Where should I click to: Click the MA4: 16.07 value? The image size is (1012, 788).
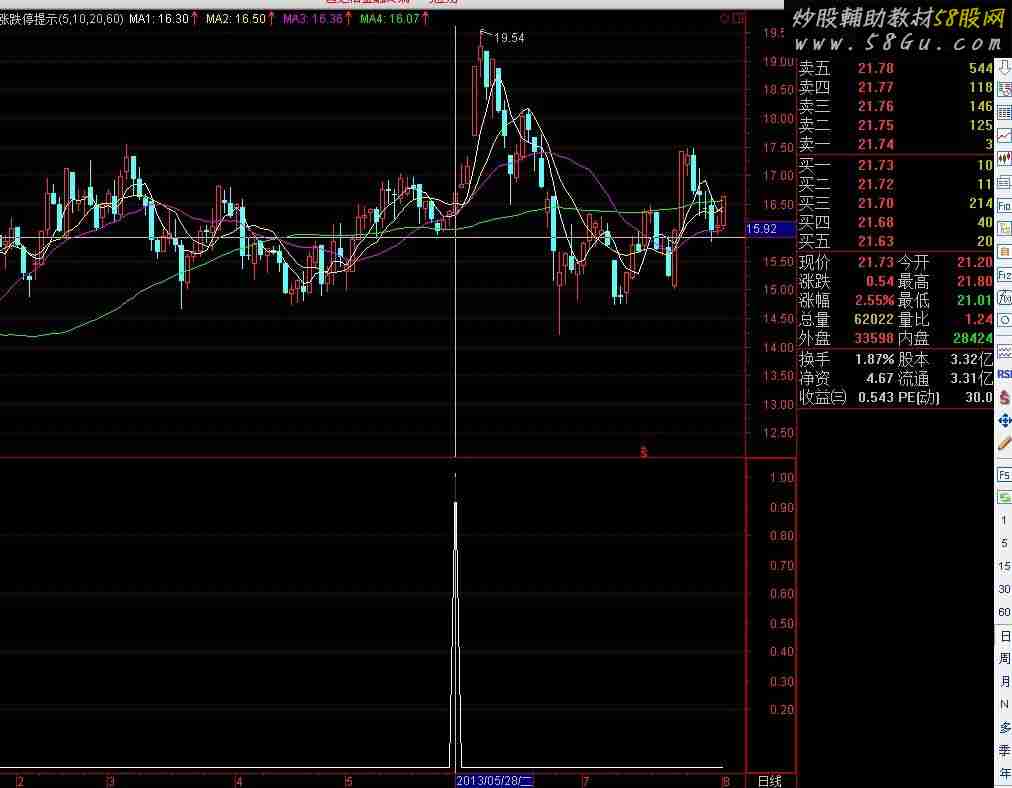tap(389, 19)
